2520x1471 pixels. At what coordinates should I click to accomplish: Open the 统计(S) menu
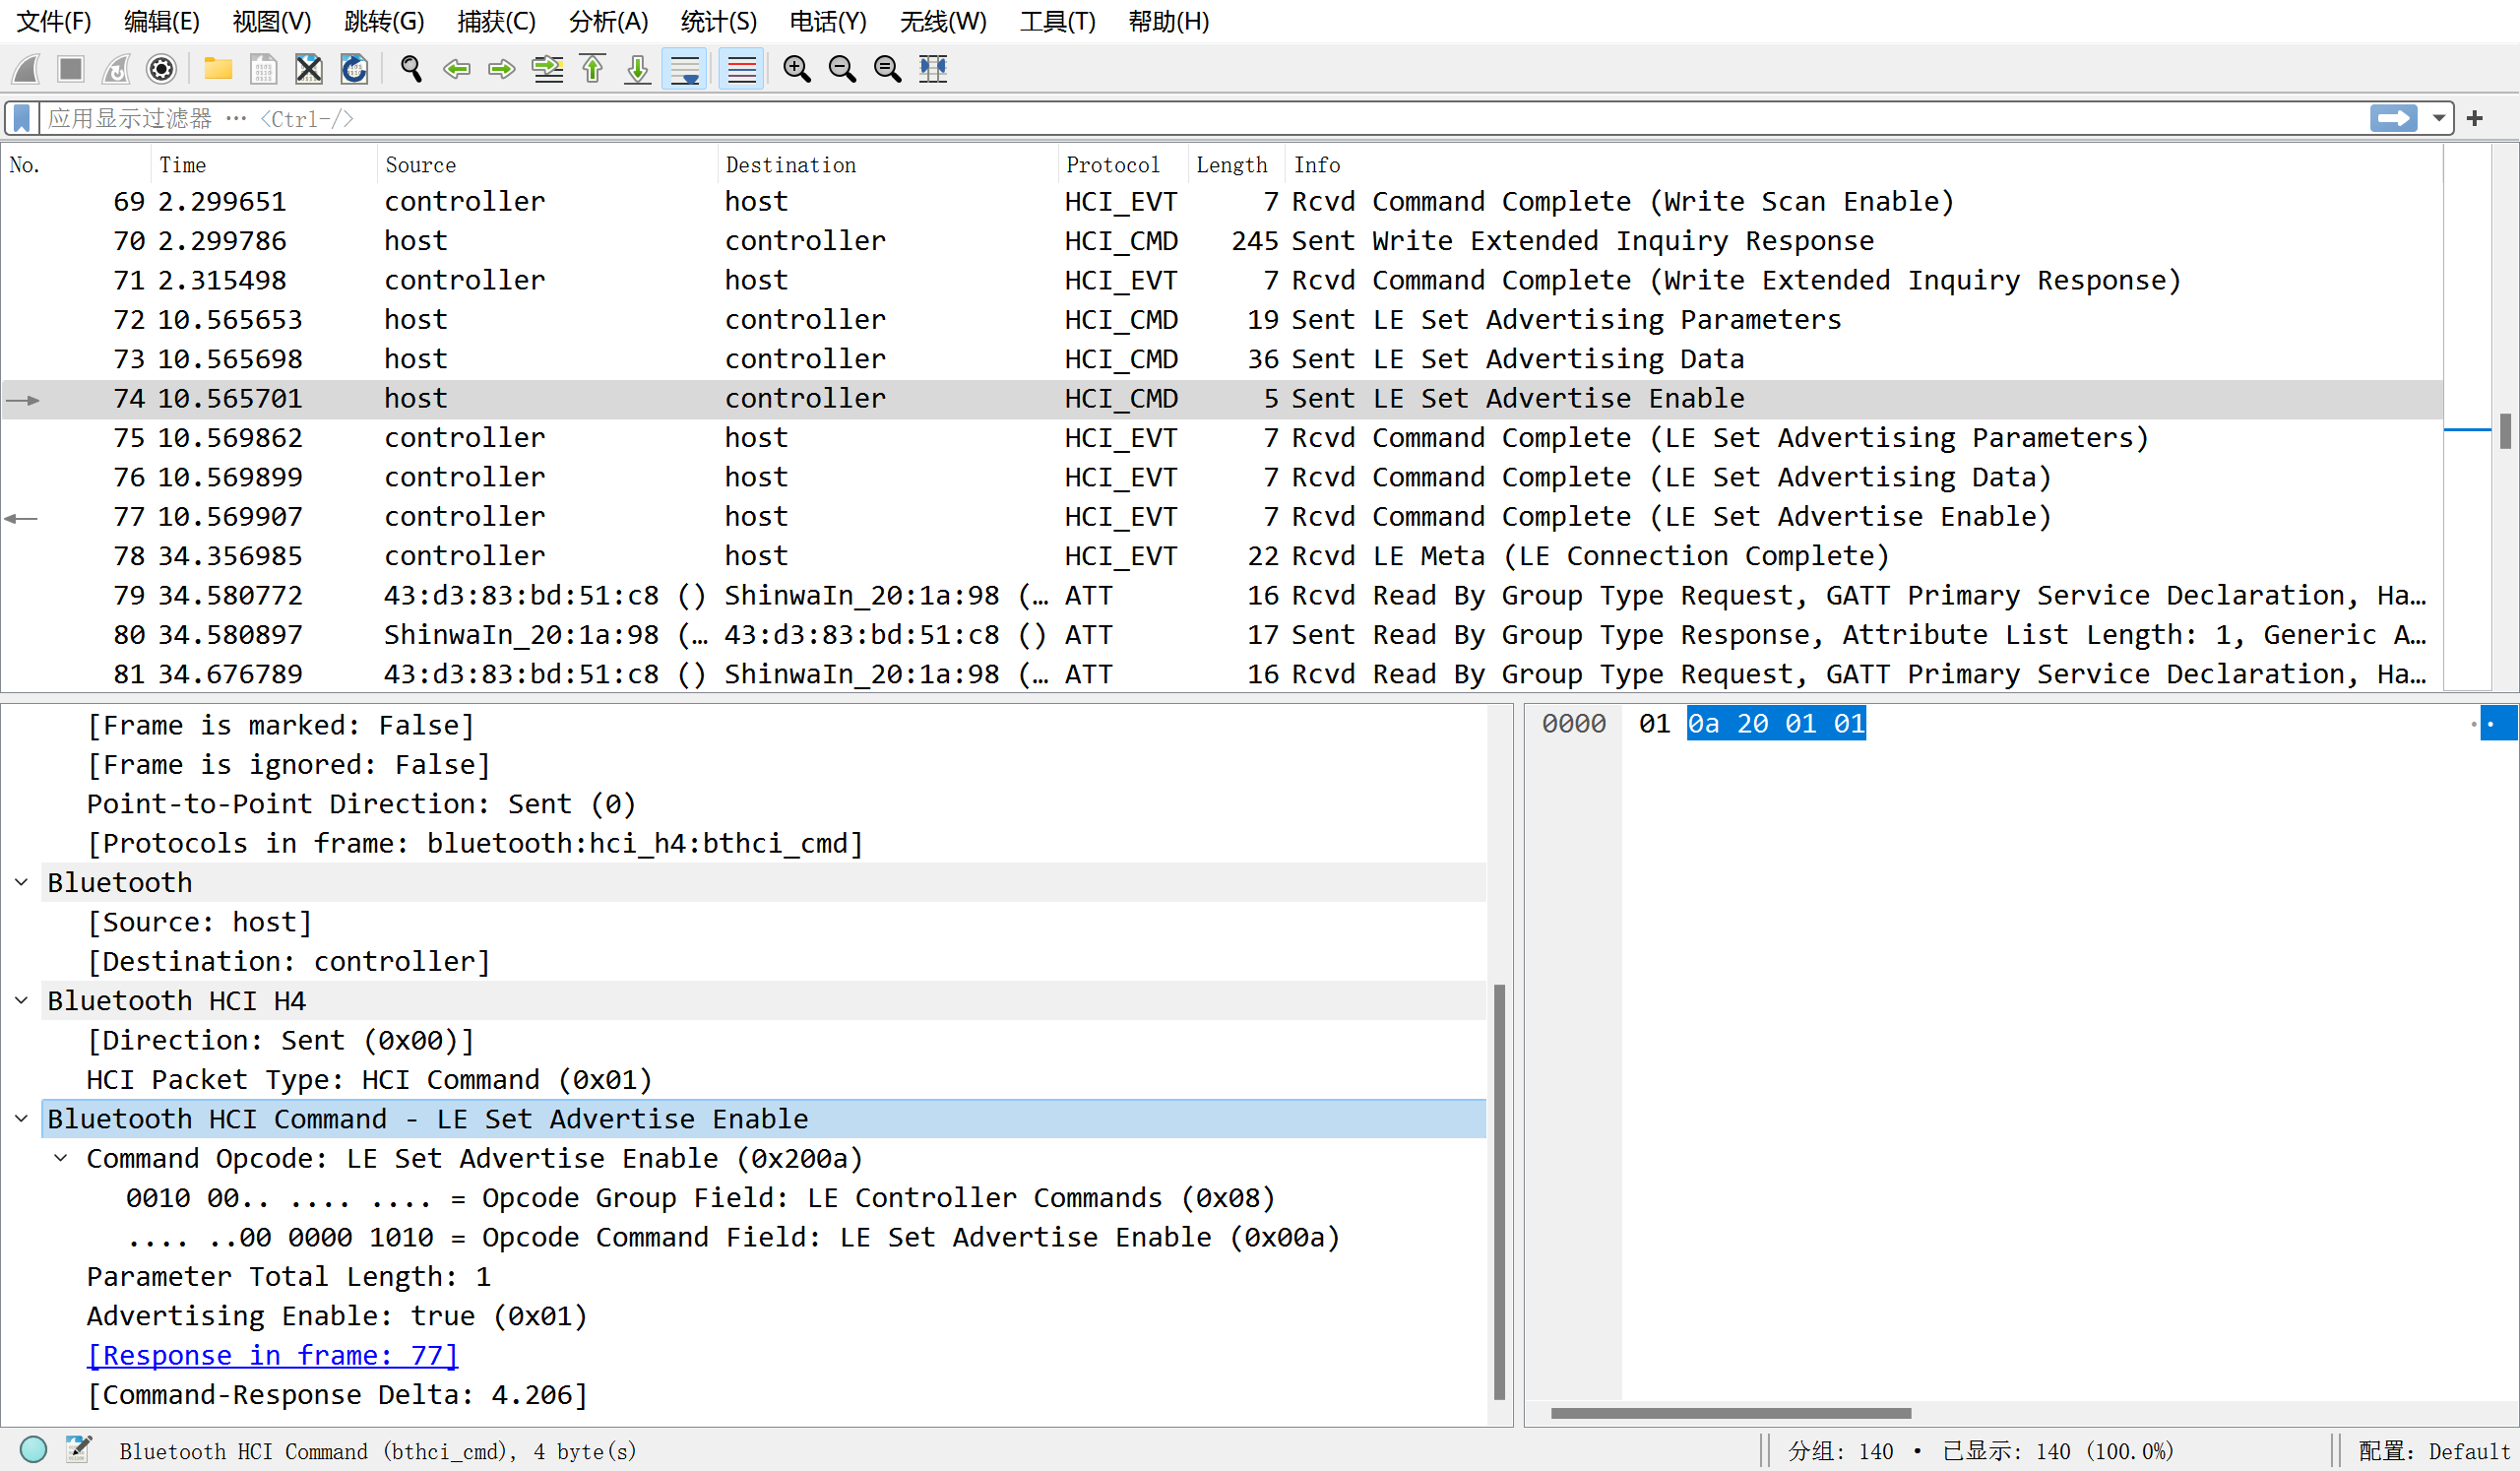pos(719,21)
